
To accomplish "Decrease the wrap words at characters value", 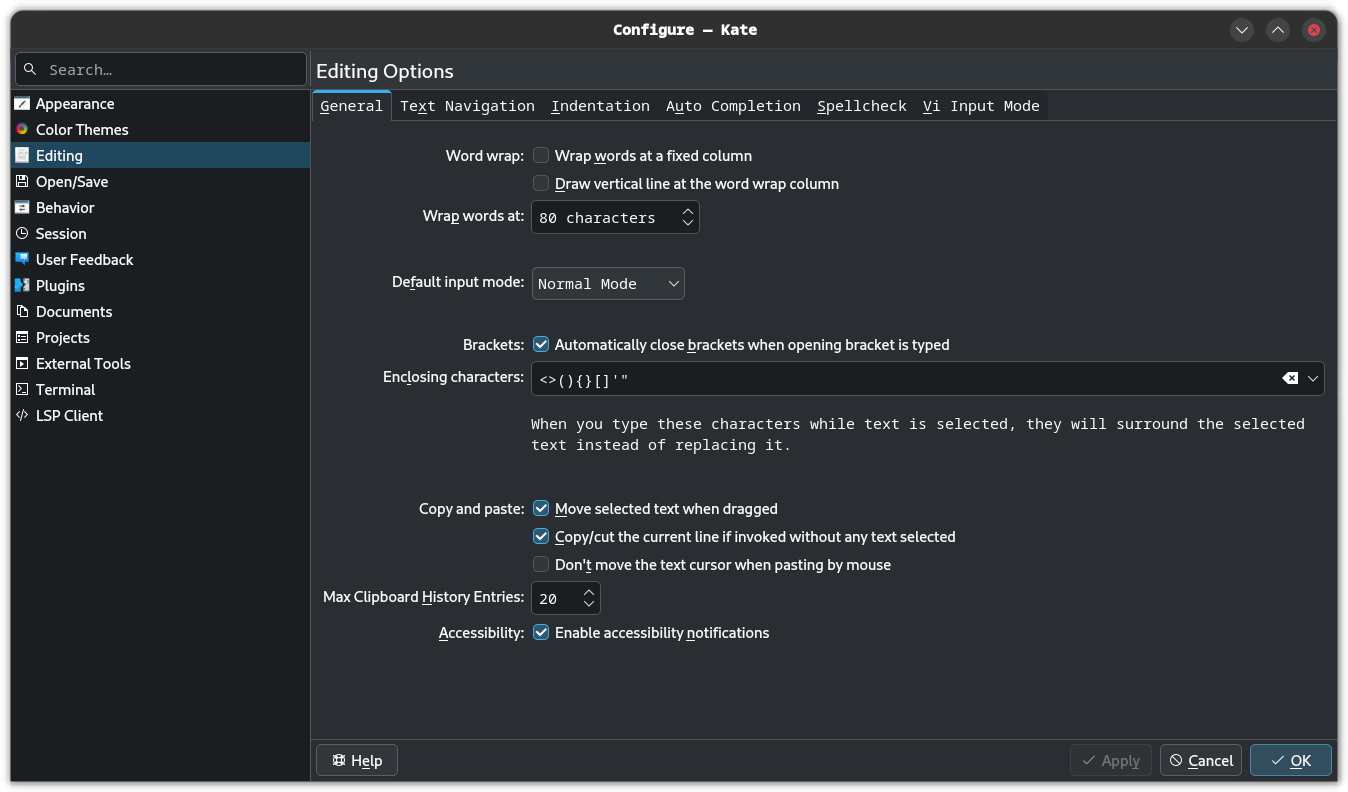I will point(688,223).
